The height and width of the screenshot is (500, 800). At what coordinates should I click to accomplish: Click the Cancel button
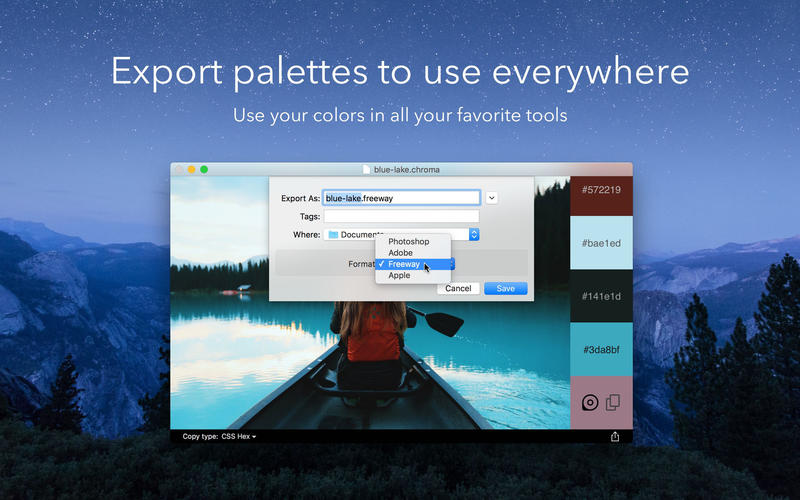pos(458,288)
